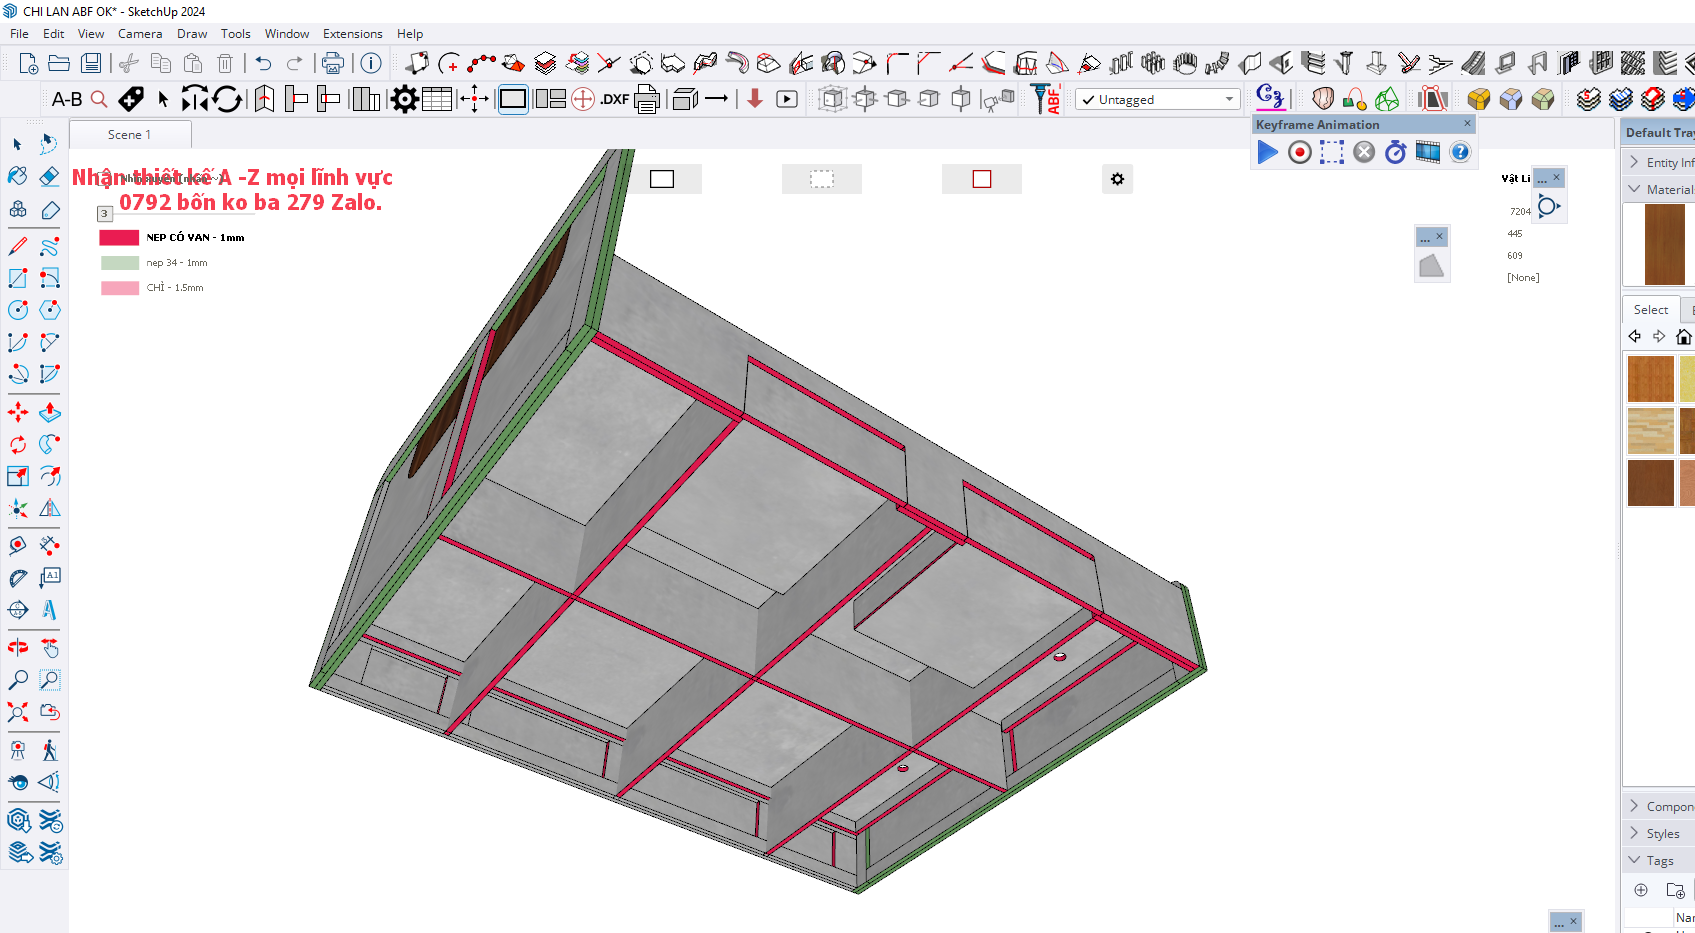
Task: Select the Paint Bucket tool
Action: 18,177
